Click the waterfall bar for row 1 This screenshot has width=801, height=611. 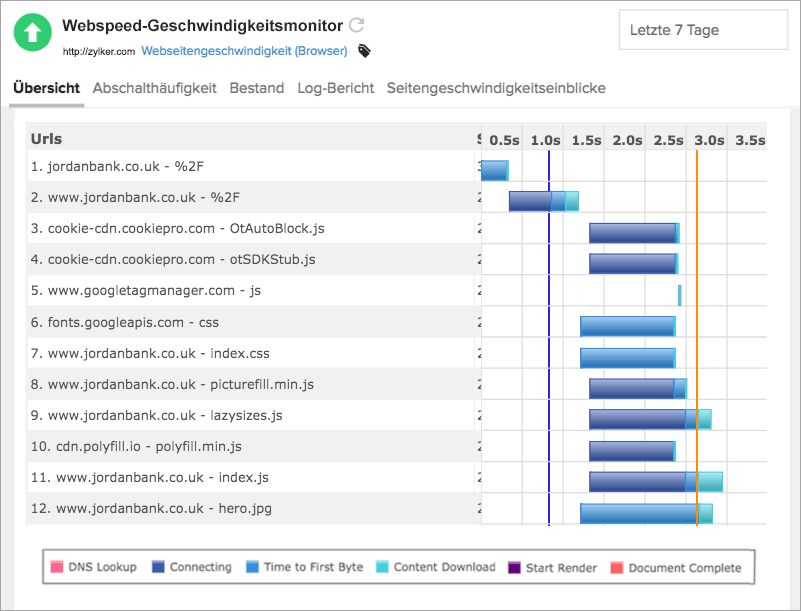(x=495, y=170)
